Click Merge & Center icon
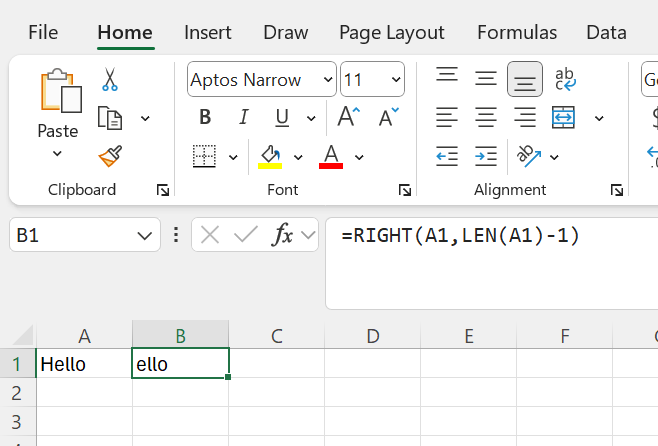The image size is (658, 446). [563, 117]
